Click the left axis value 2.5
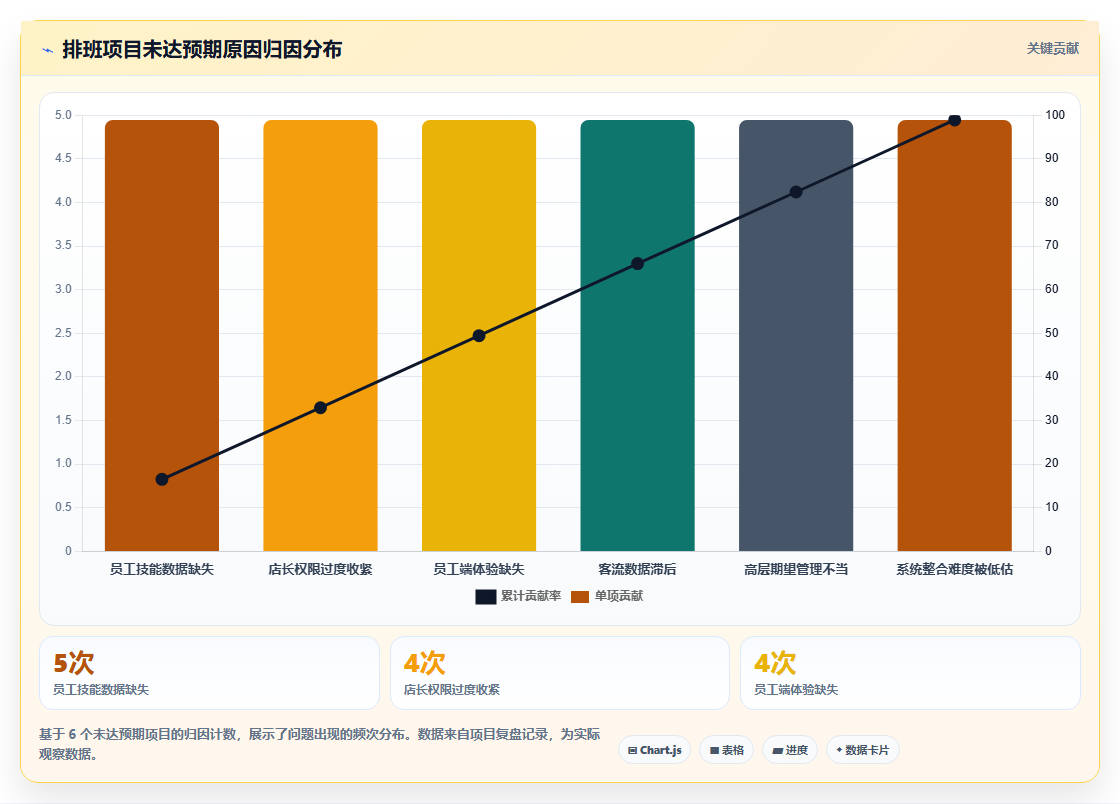Image resolution: width=1120 pixels, height=804 pixels. [64, 333]
